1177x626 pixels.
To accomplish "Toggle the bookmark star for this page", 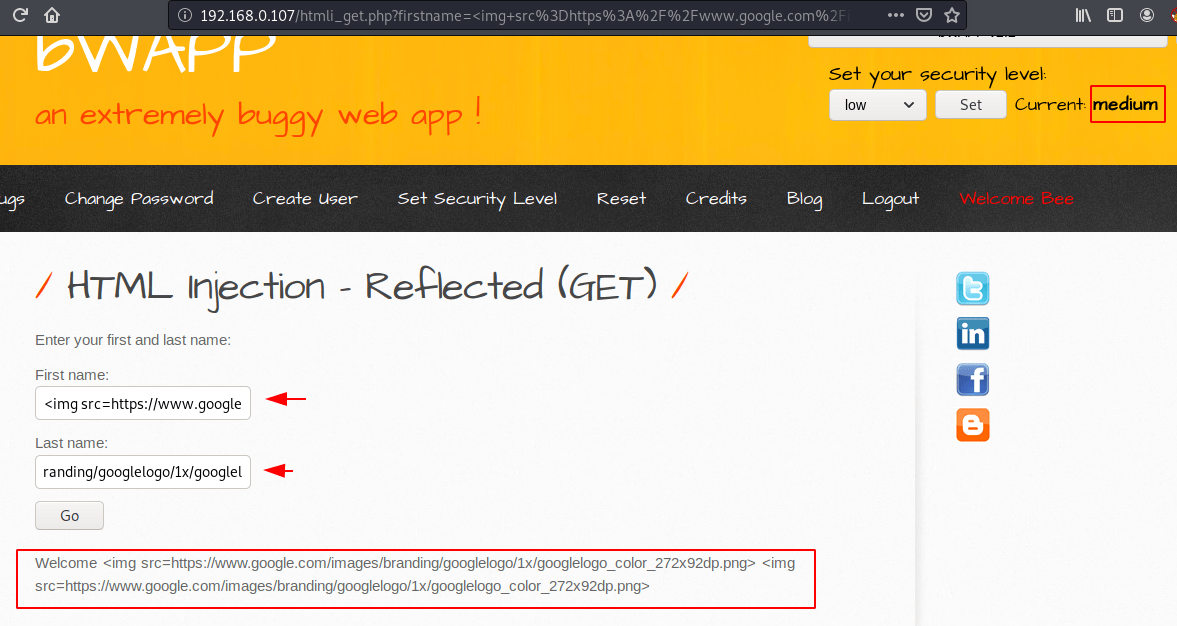I will [951, 15].
